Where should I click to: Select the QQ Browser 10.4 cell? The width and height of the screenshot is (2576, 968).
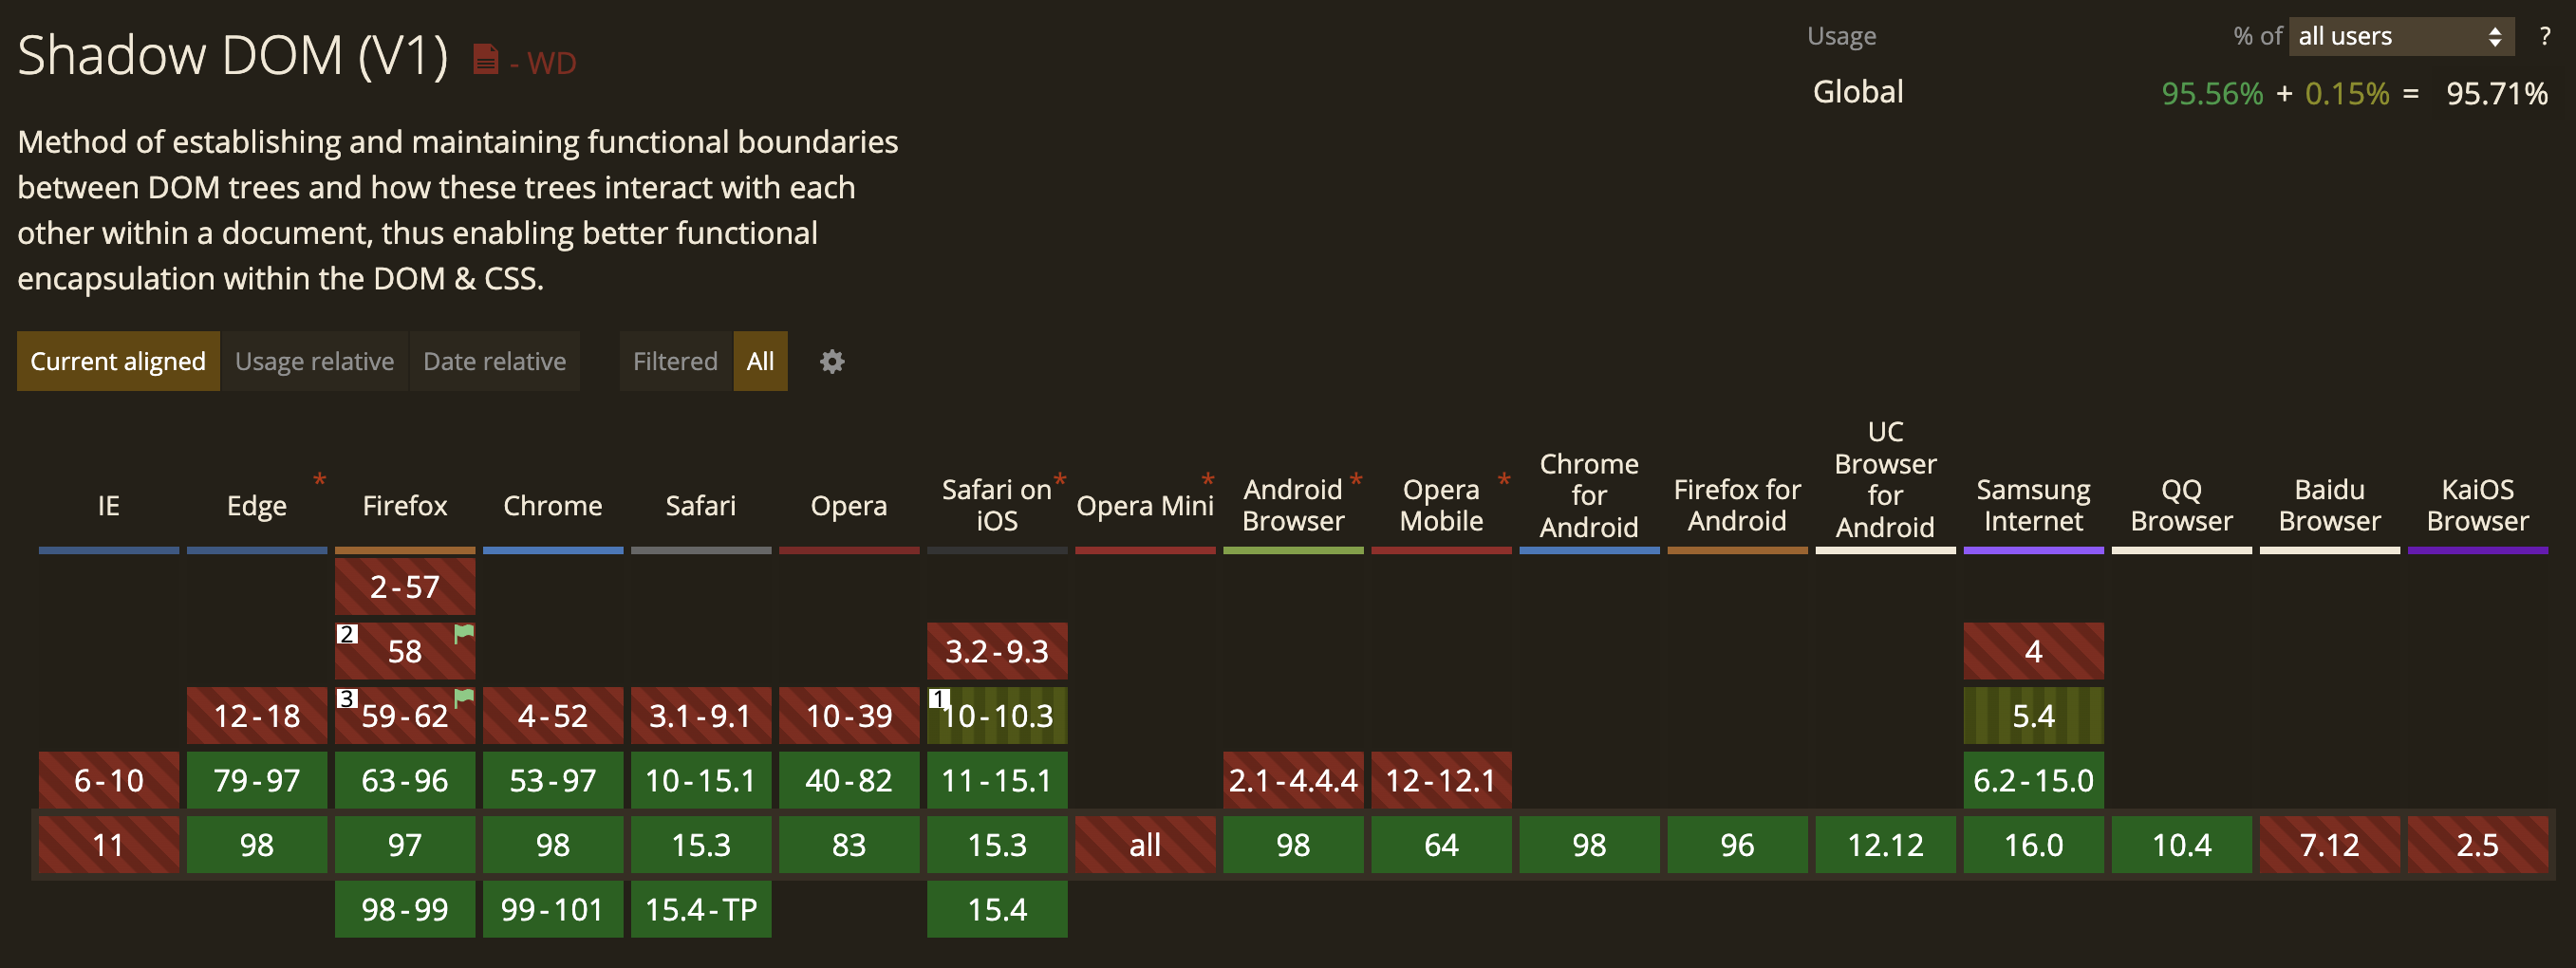[x=2181, y=845]
